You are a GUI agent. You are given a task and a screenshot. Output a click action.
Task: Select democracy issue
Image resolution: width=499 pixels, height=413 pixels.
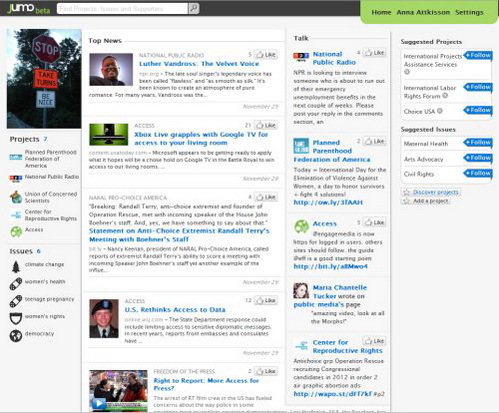tap(39, 333)
